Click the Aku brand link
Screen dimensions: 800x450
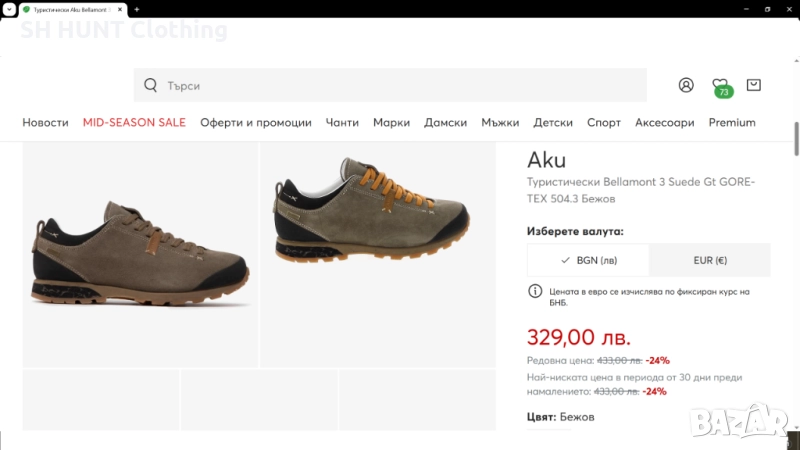pyautogui.click(x=546, y=160)
